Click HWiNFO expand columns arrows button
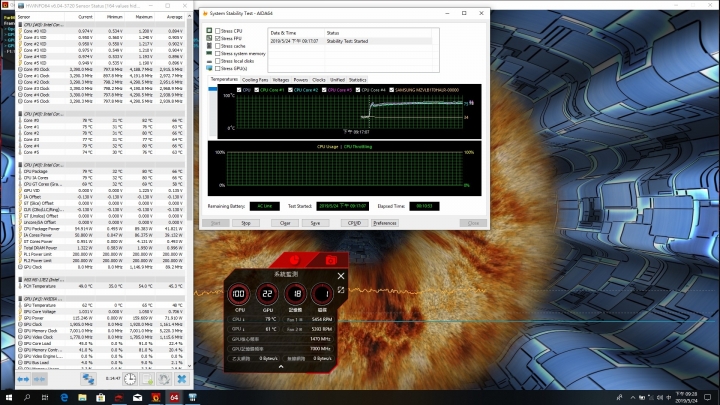720x405 pixels. coord(23,379)
